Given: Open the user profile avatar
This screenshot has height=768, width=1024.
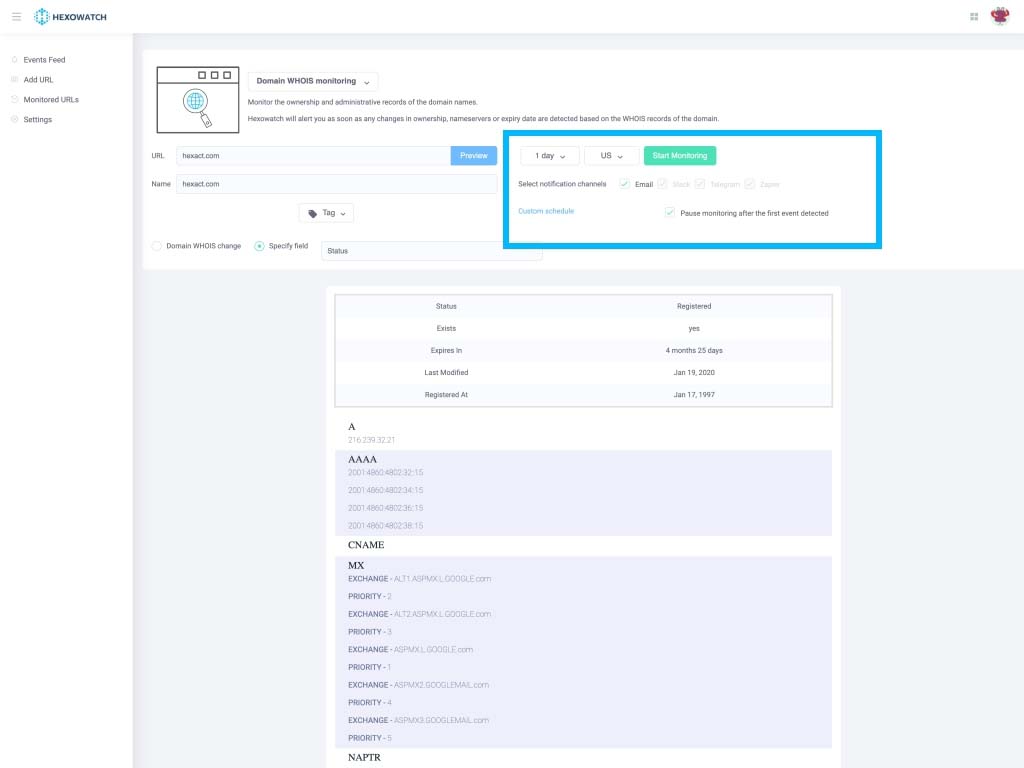Looking at the screenshot, I should [1000, 16].
